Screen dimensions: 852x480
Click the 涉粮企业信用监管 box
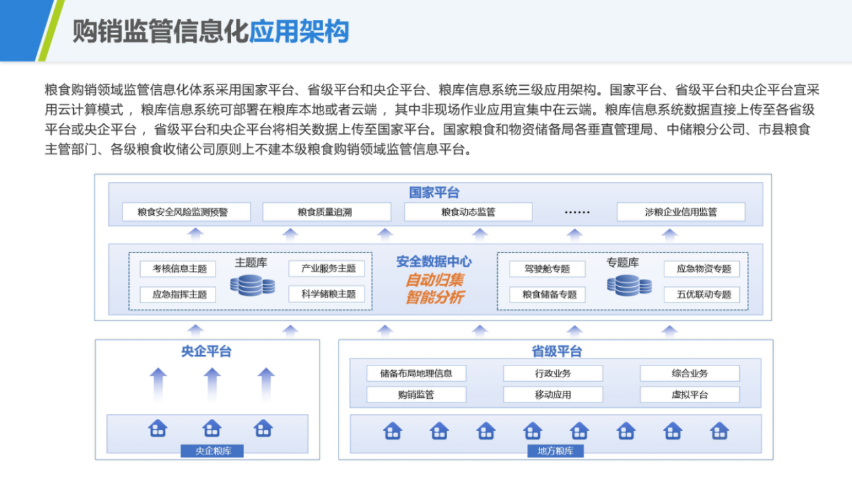click(x=681, y=212)
